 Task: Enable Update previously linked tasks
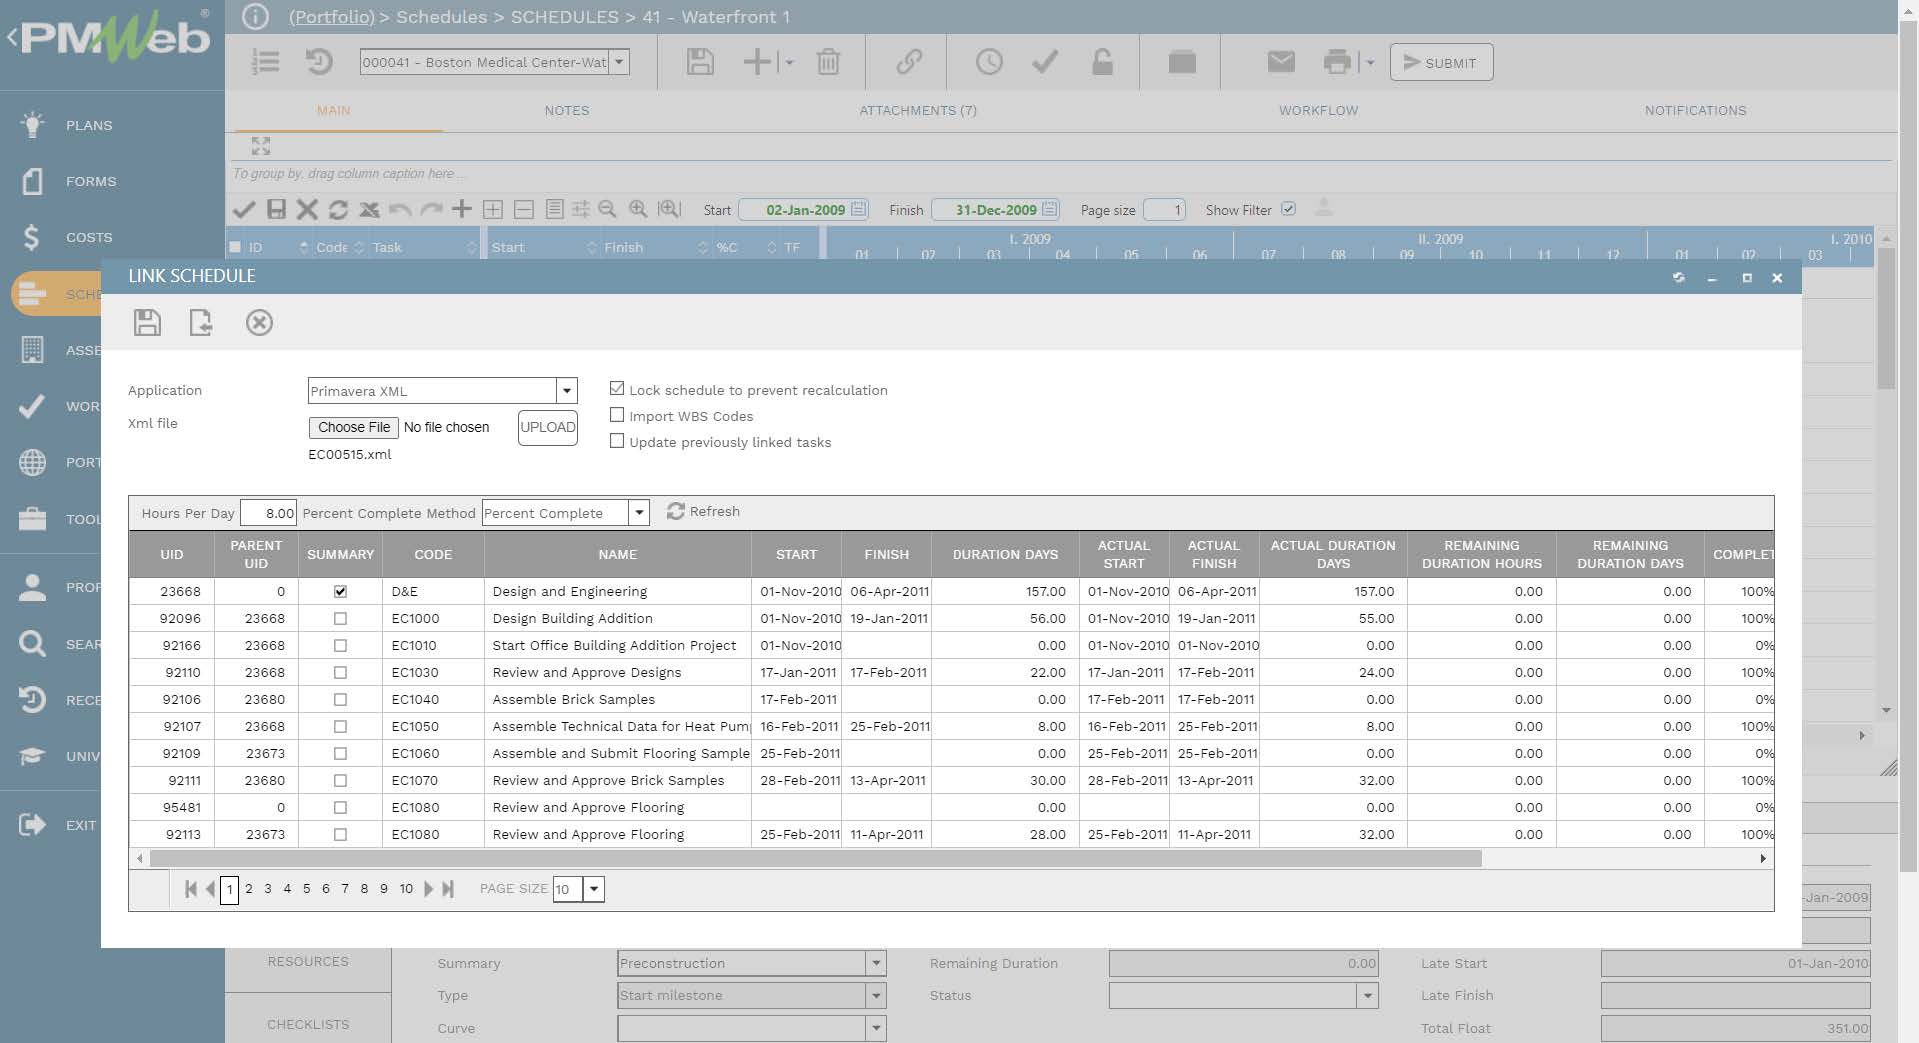(617, 441)
